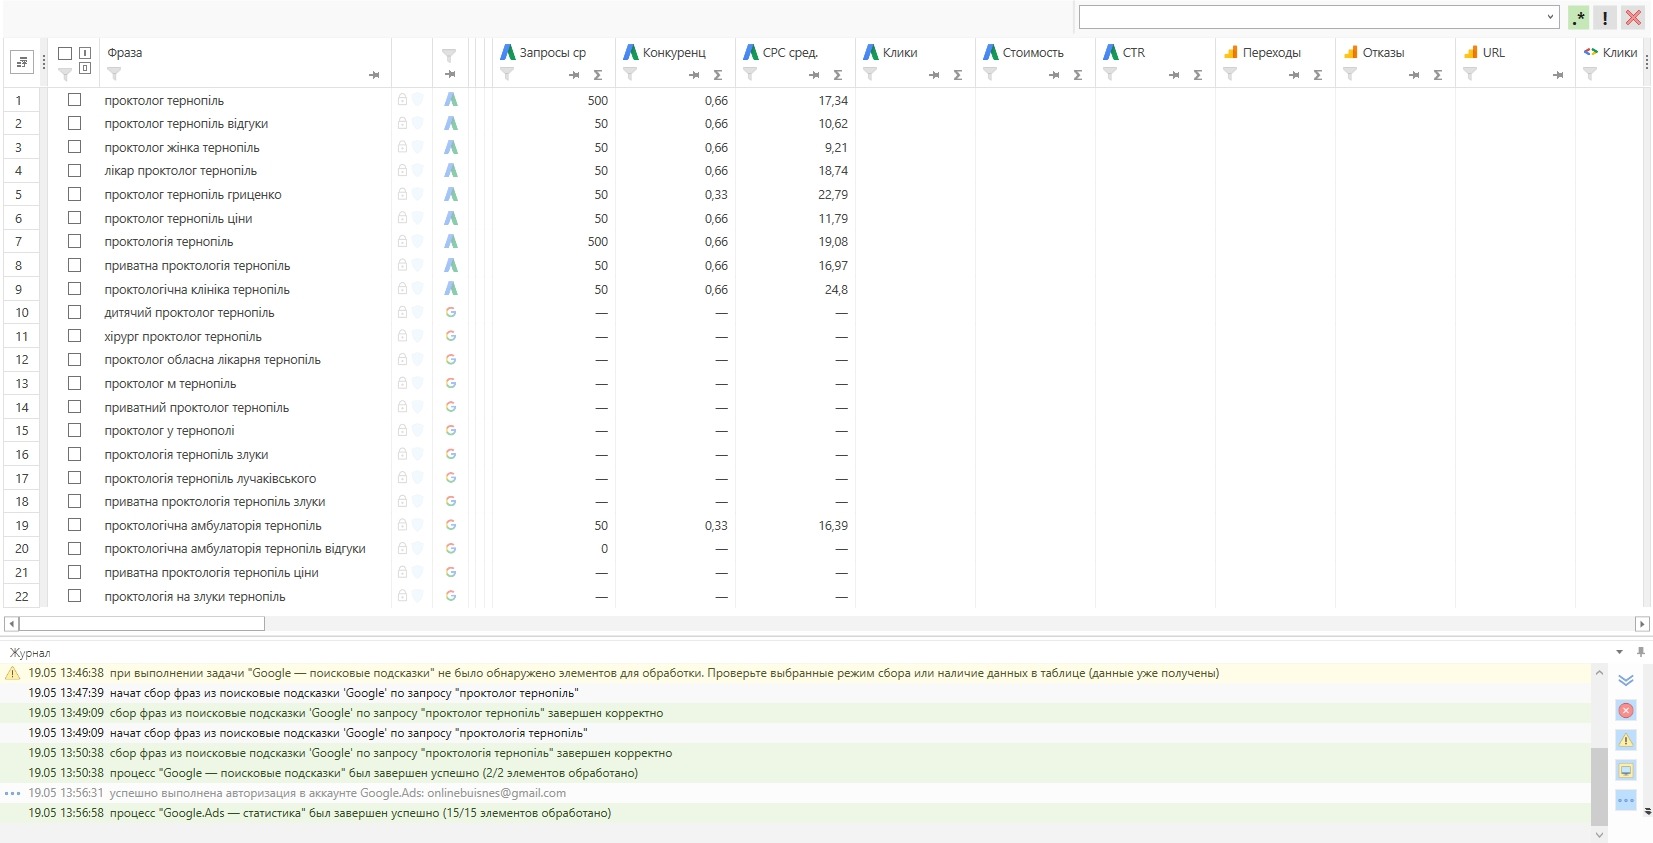Open filter for Переходы column
This screenshot has height=843, width=1653.
click(x=1230, y=74)
